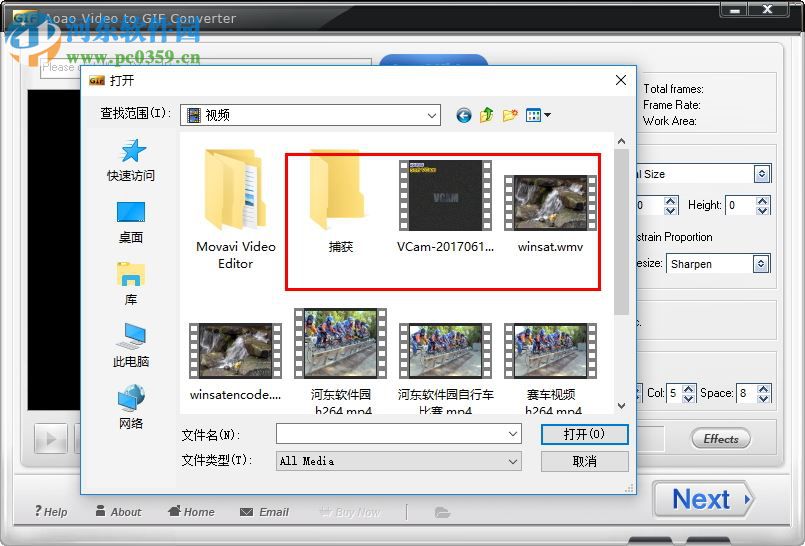The height and width of the screenshot is (546, 805).
Task: Expand the 文件名 dropdown arrow
Action: click(x=513, y=434)
